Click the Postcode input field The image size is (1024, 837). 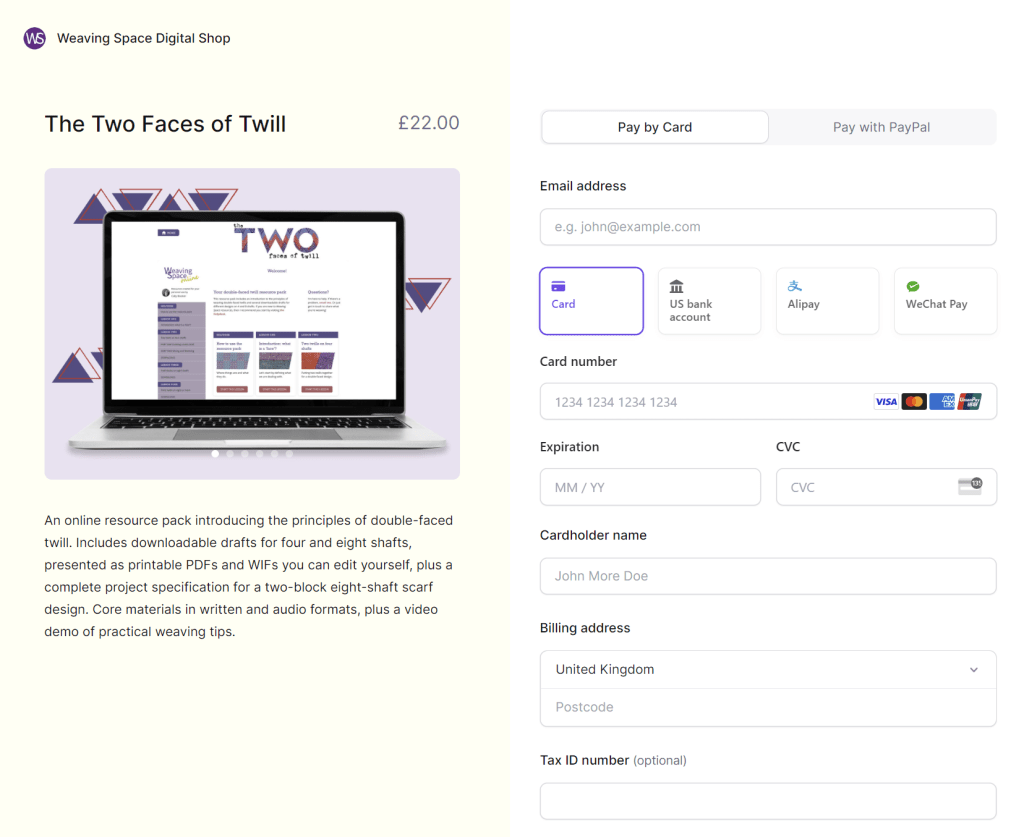click(767, 707)
